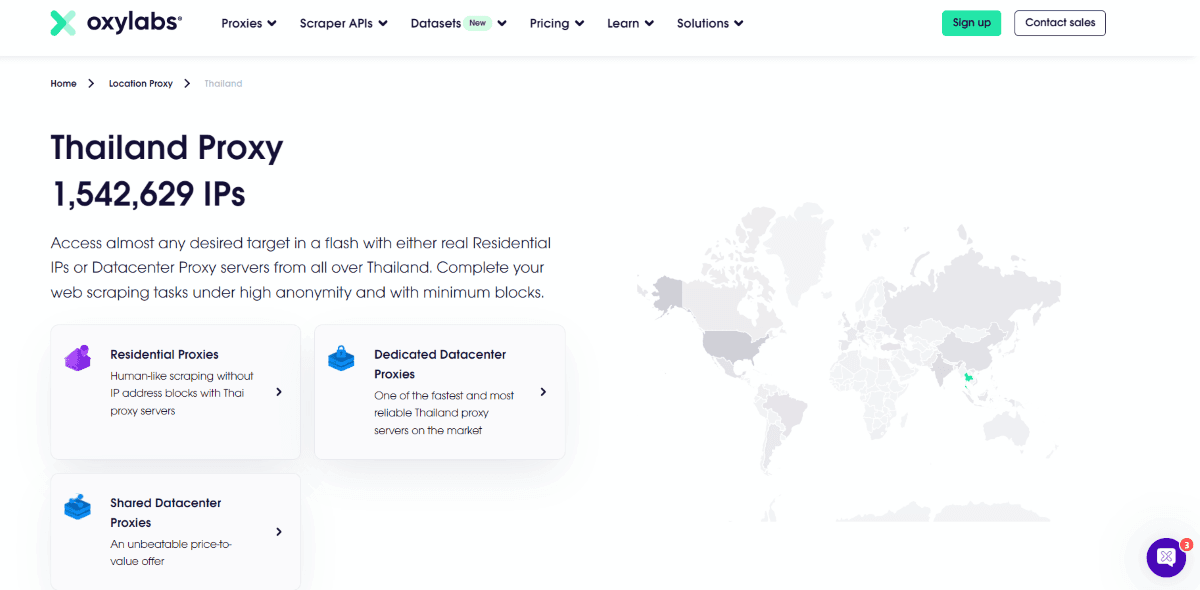Click the 1,542,629 IPs text
The height and width of the screenshot is (590, 1200).
(148, 194)
